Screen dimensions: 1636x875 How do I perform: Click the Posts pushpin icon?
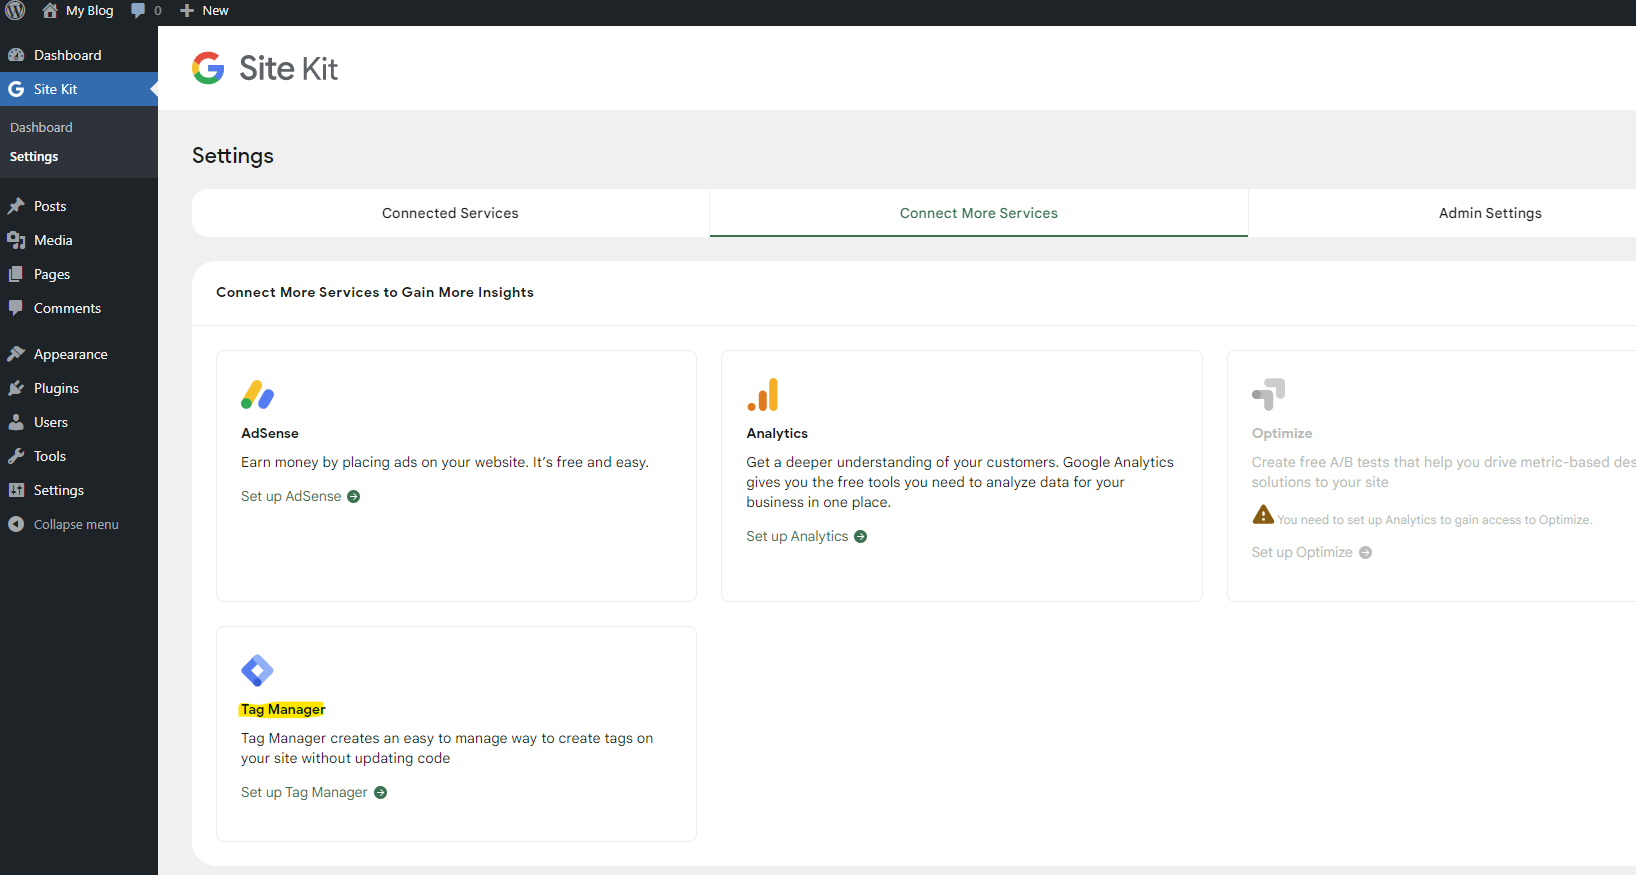16,206
